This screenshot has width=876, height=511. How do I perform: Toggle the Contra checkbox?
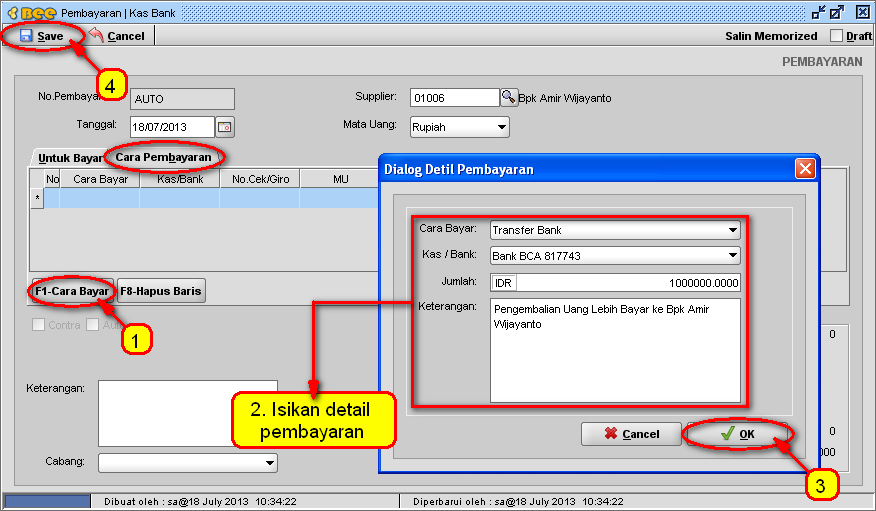tap(39, 325)
